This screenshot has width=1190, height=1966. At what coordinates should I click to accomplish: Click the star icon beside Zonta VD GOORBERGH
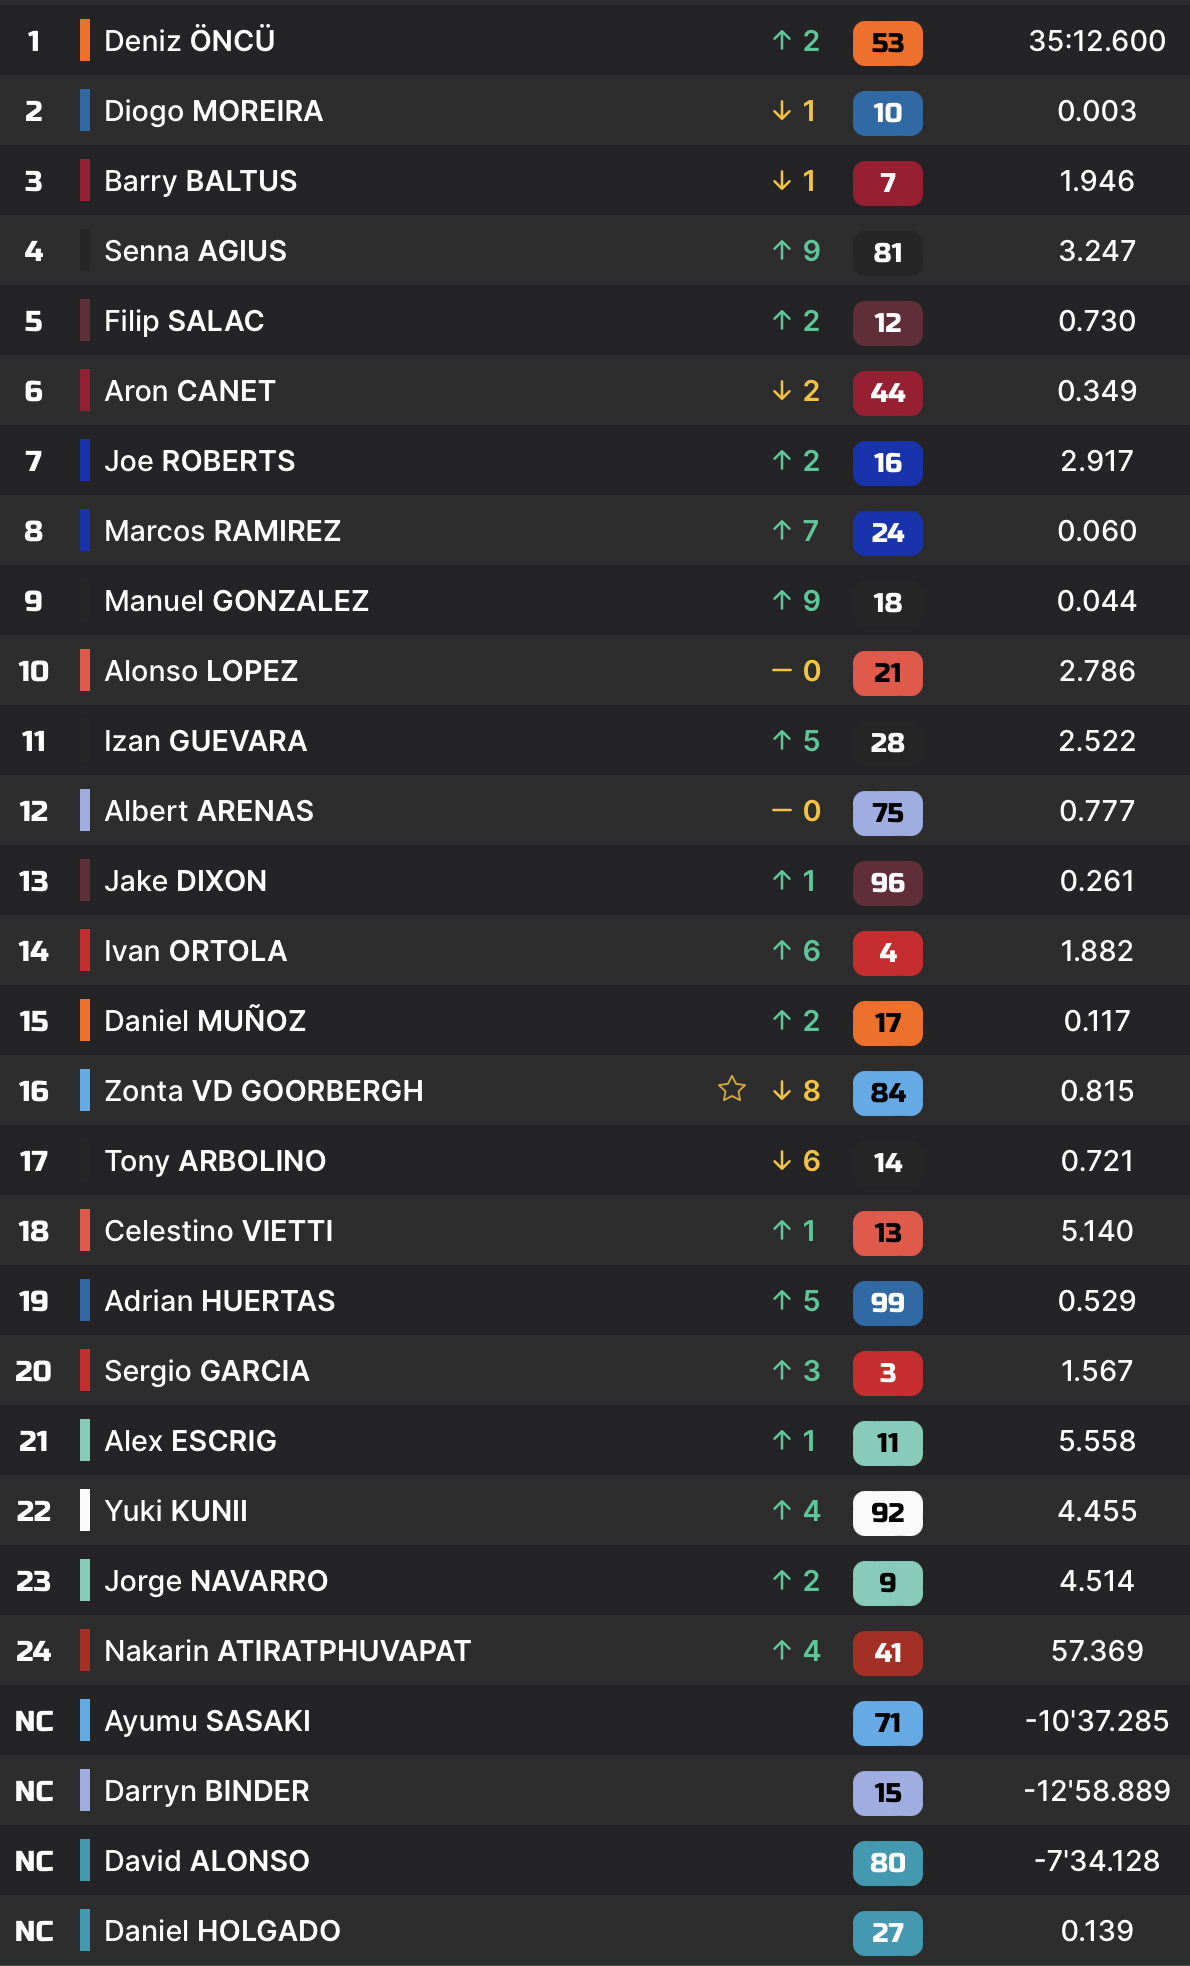point(732,1089)
